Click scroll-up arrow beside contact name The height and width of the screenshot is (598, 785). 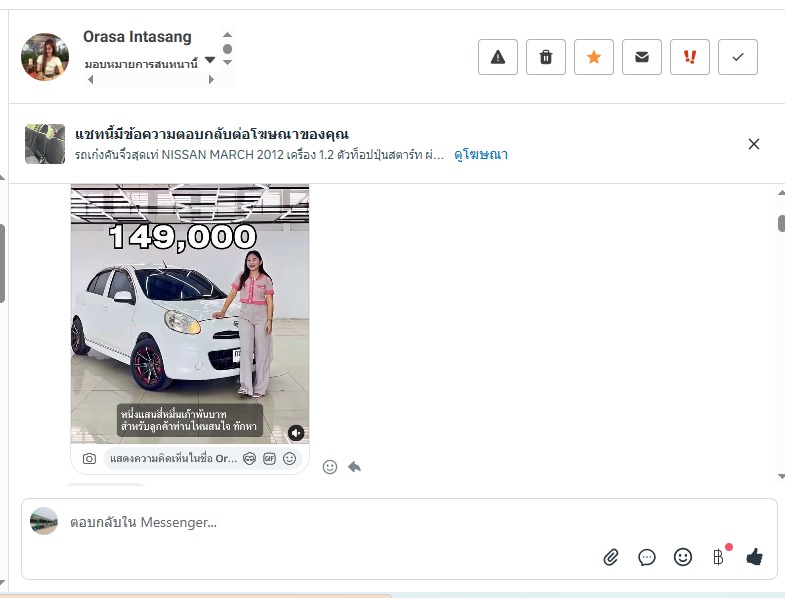pos(227,35)
